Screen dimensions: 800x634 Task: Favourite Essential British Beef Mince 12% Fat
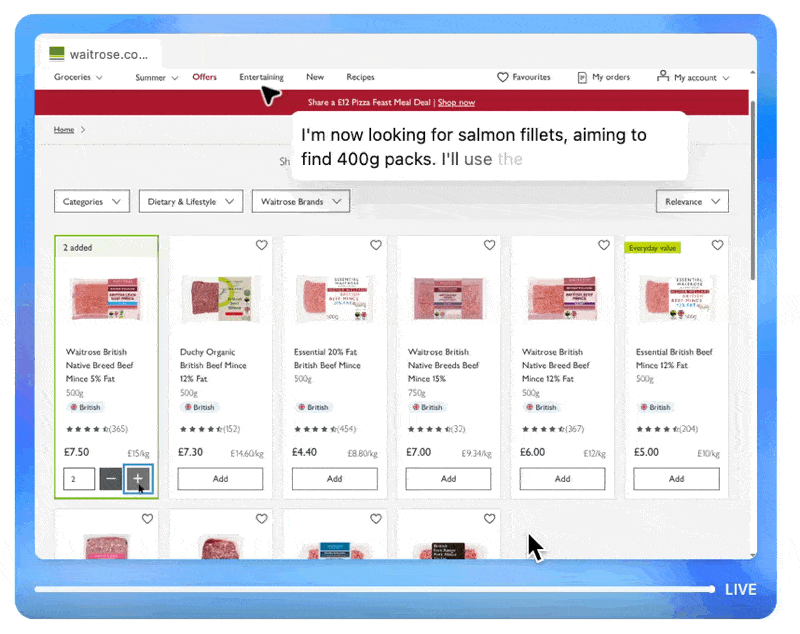pyautogui.click(x=718, y=245)
